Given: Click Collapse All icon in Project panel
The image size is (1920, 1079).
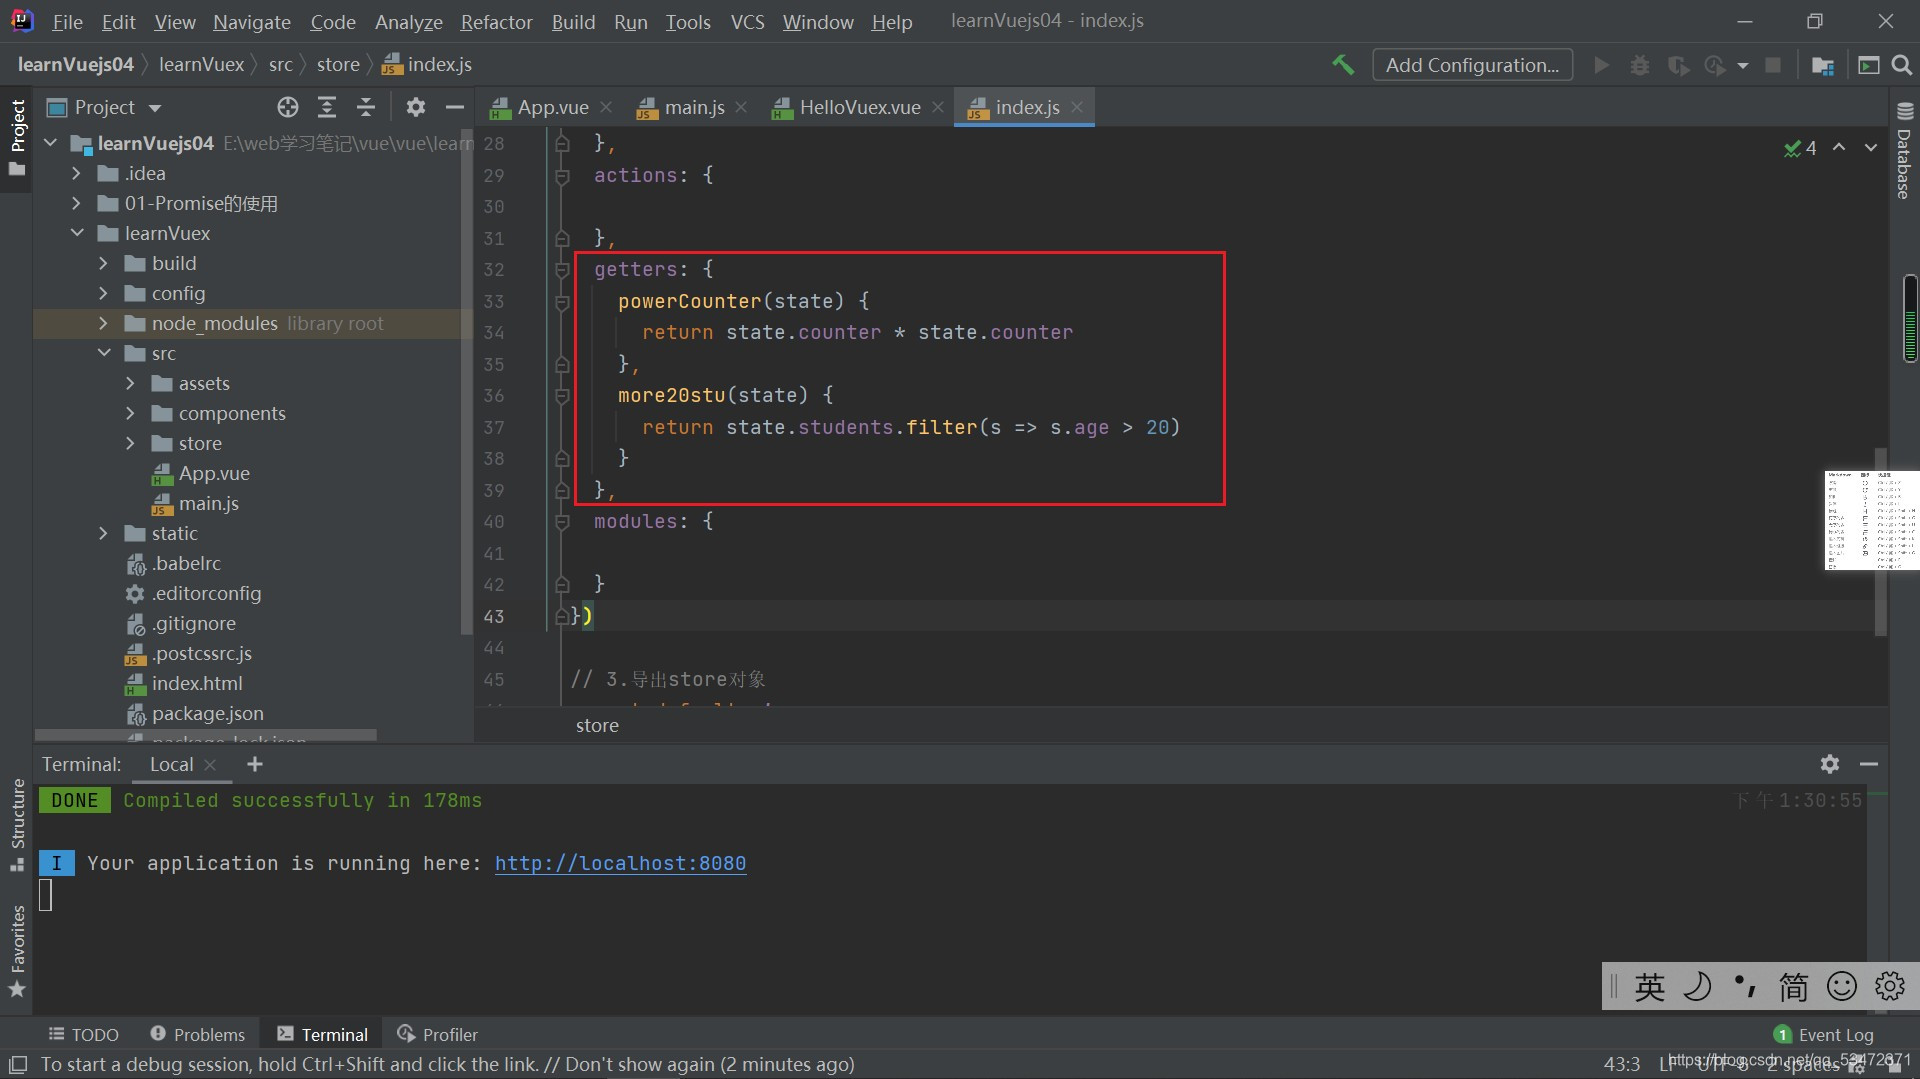Looking at the screenshot, I should [366, 107].
